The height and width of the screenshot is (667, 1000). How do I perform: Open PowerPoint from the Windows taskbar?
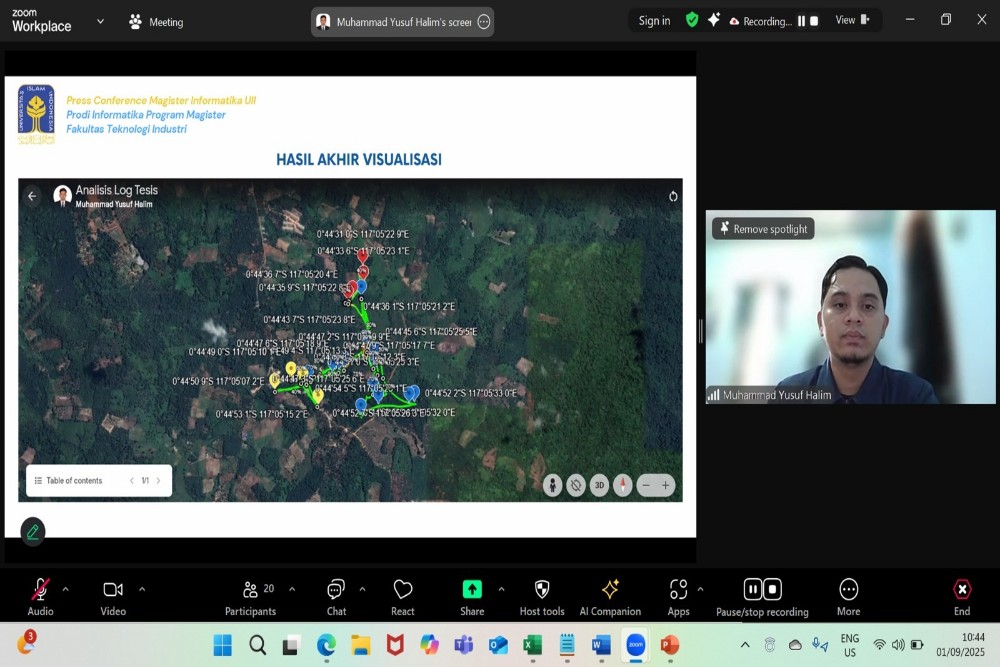(x=669, y=646)
